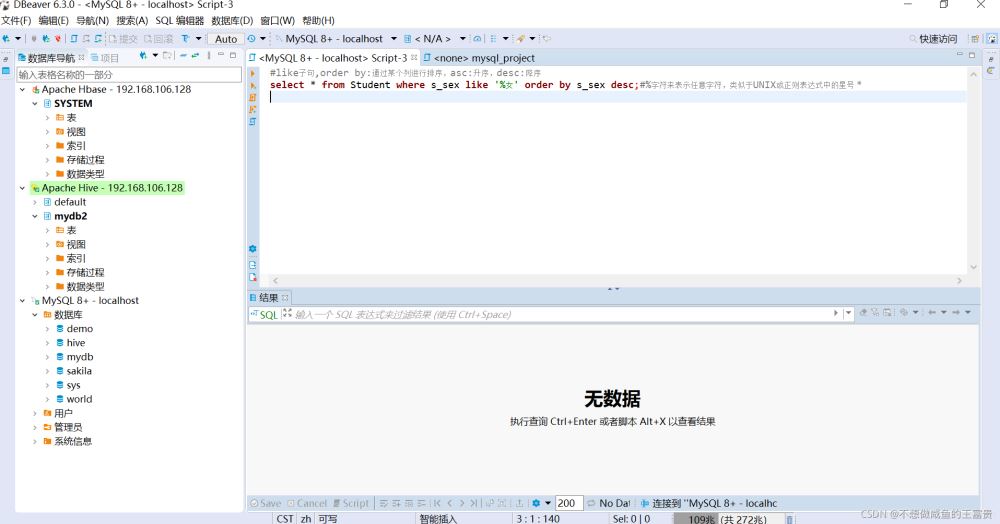Click the memory usage bar showing 109兆
The image size is (1000, 524).
[x=729, y=519]
